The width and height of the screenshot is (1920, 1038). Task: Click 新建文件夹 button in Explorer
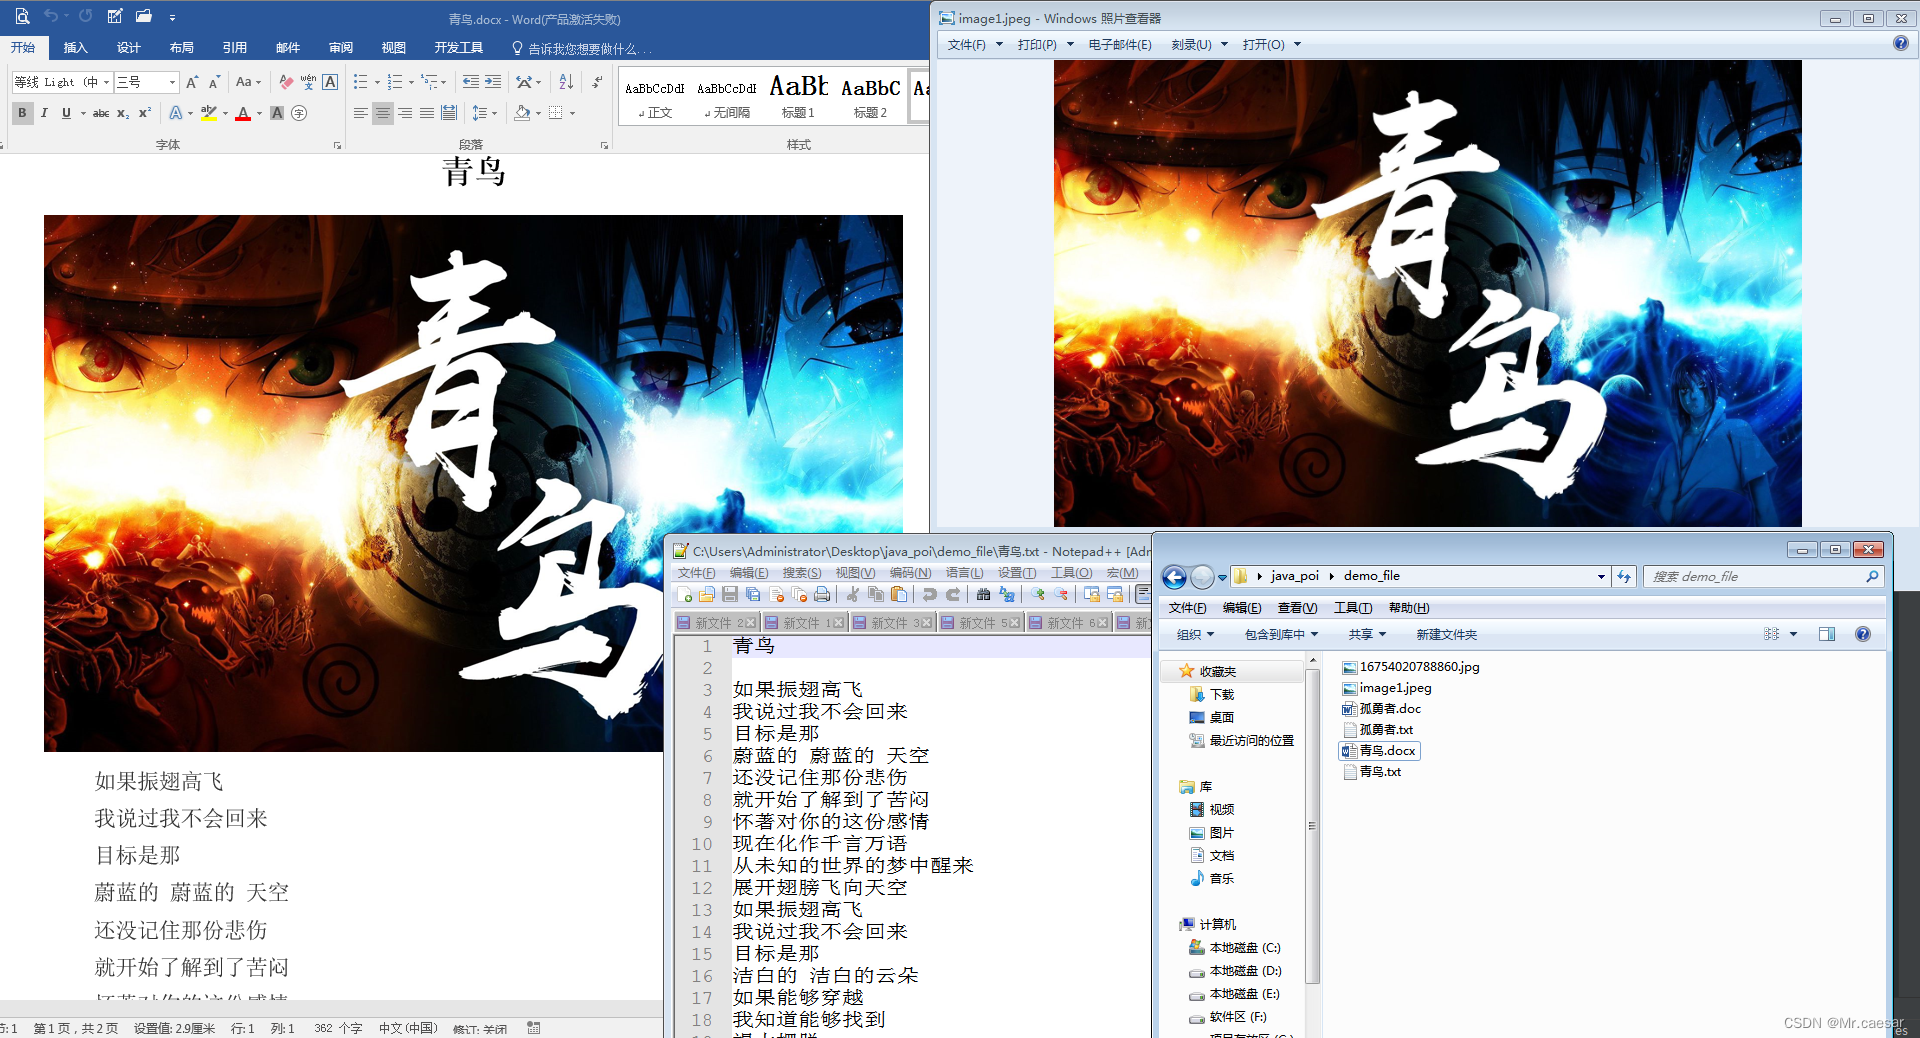[x=1446, y=634]
